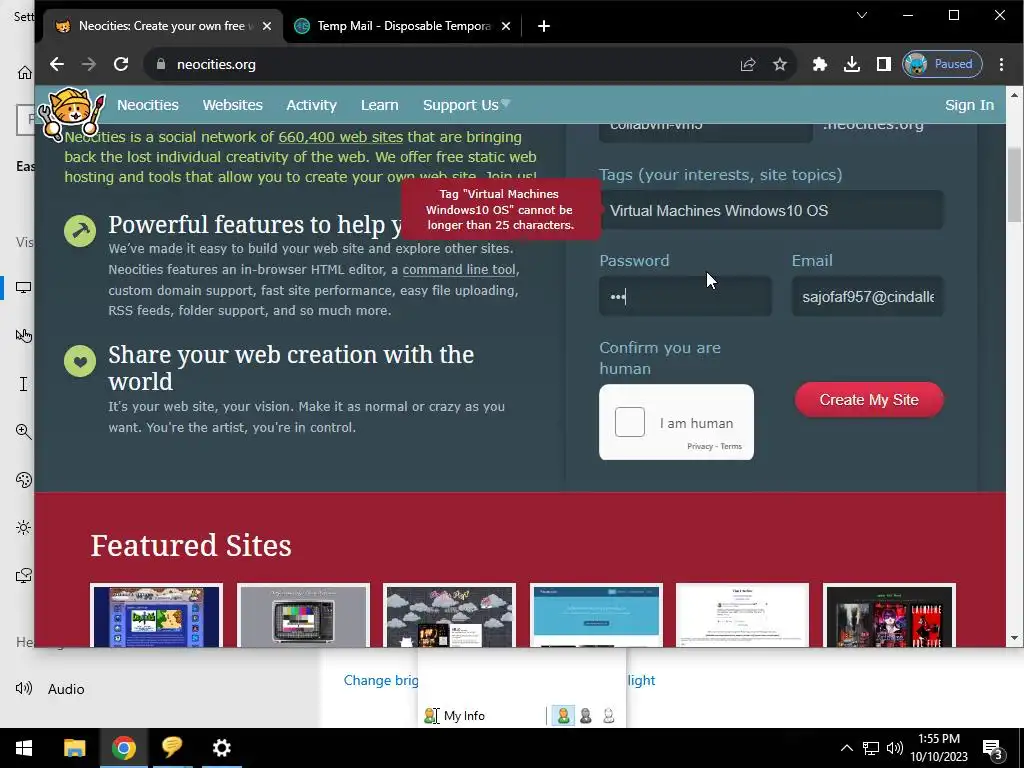Click the scrollbar down arrow

[1014, 637]
